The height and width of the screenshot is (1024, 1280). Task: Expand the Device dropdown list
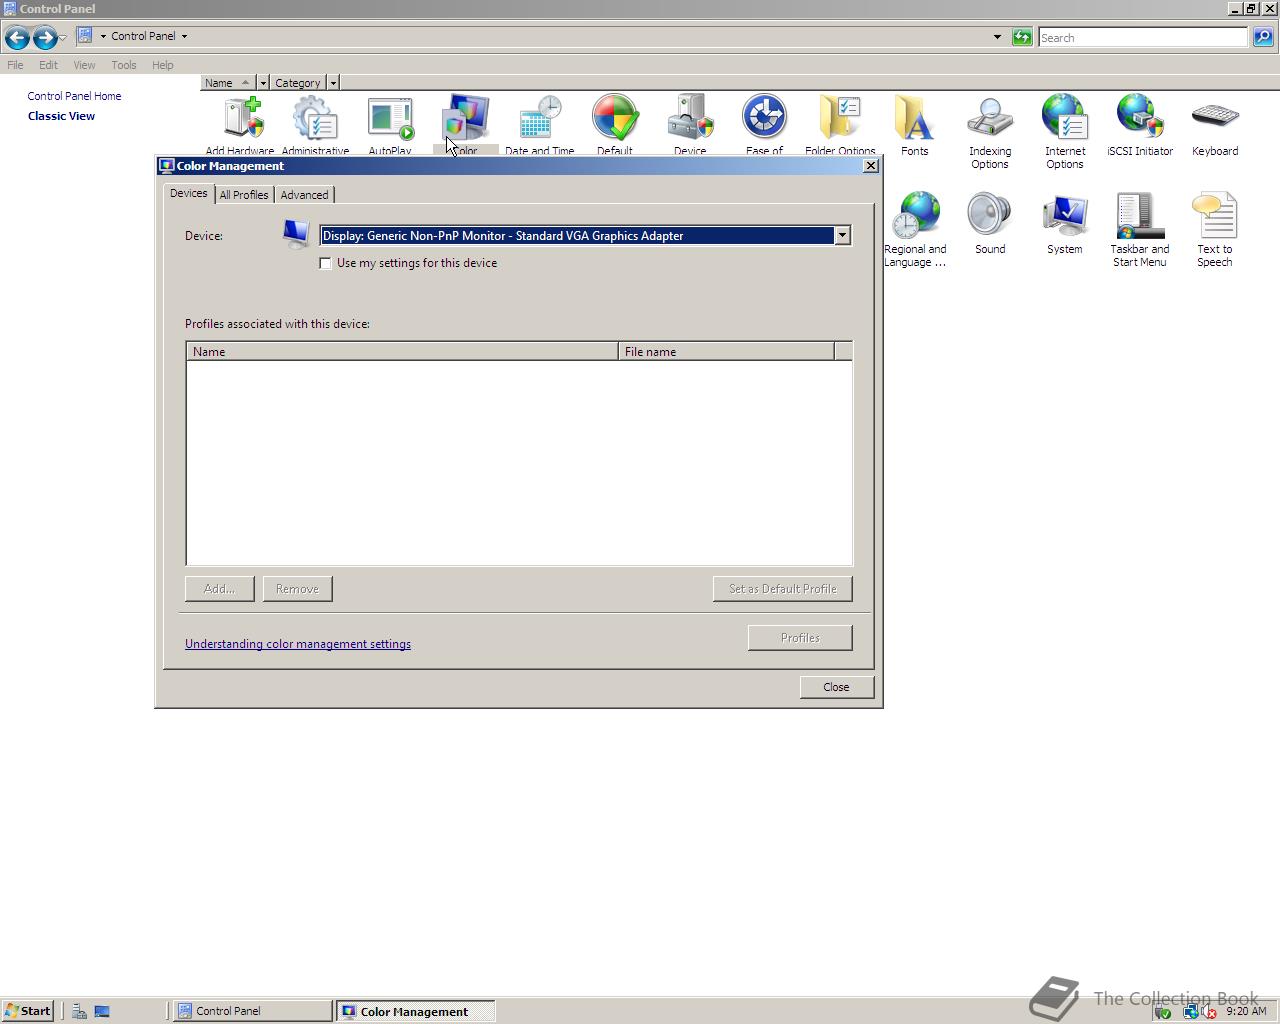842,236
